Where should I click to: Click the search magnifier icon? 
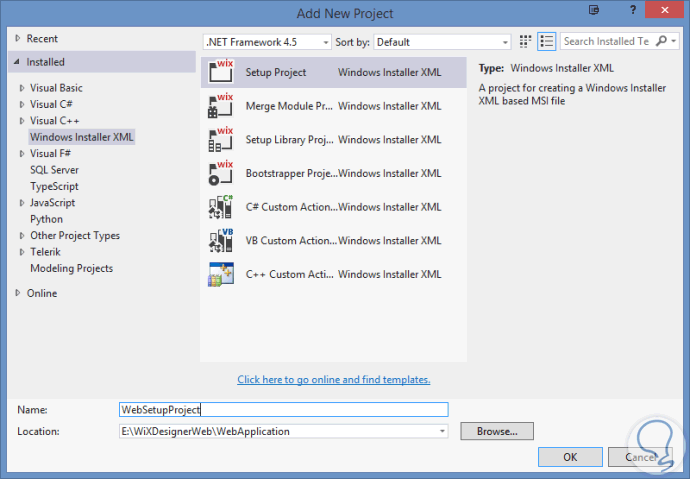[x=661, y=41]
